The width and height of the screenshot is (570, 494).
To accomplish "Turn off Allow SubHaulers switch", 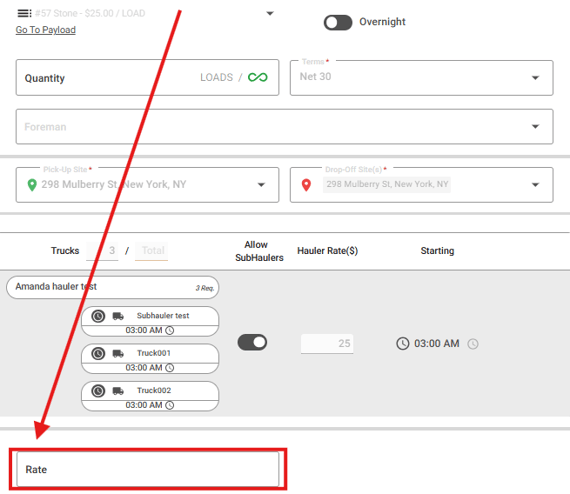I will (252, 342).
